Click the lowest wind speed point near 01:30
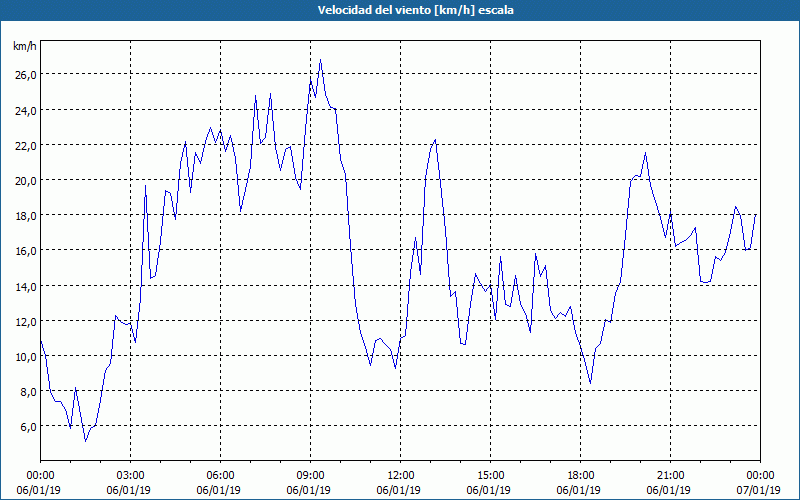800x500 pixels. click(86, 441)
